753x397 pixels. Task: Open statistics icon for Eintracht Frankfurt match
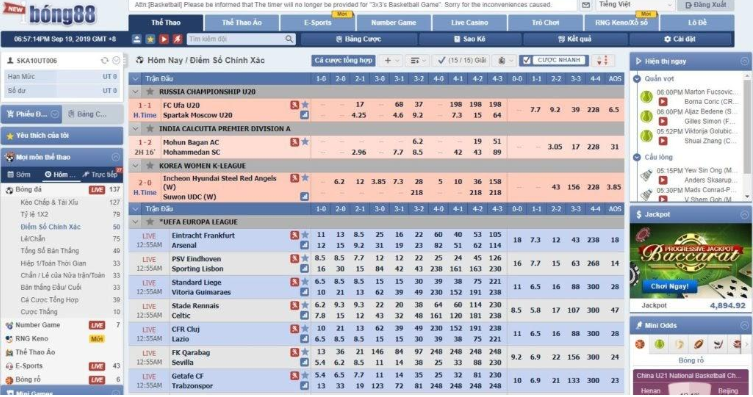(294, 235)
